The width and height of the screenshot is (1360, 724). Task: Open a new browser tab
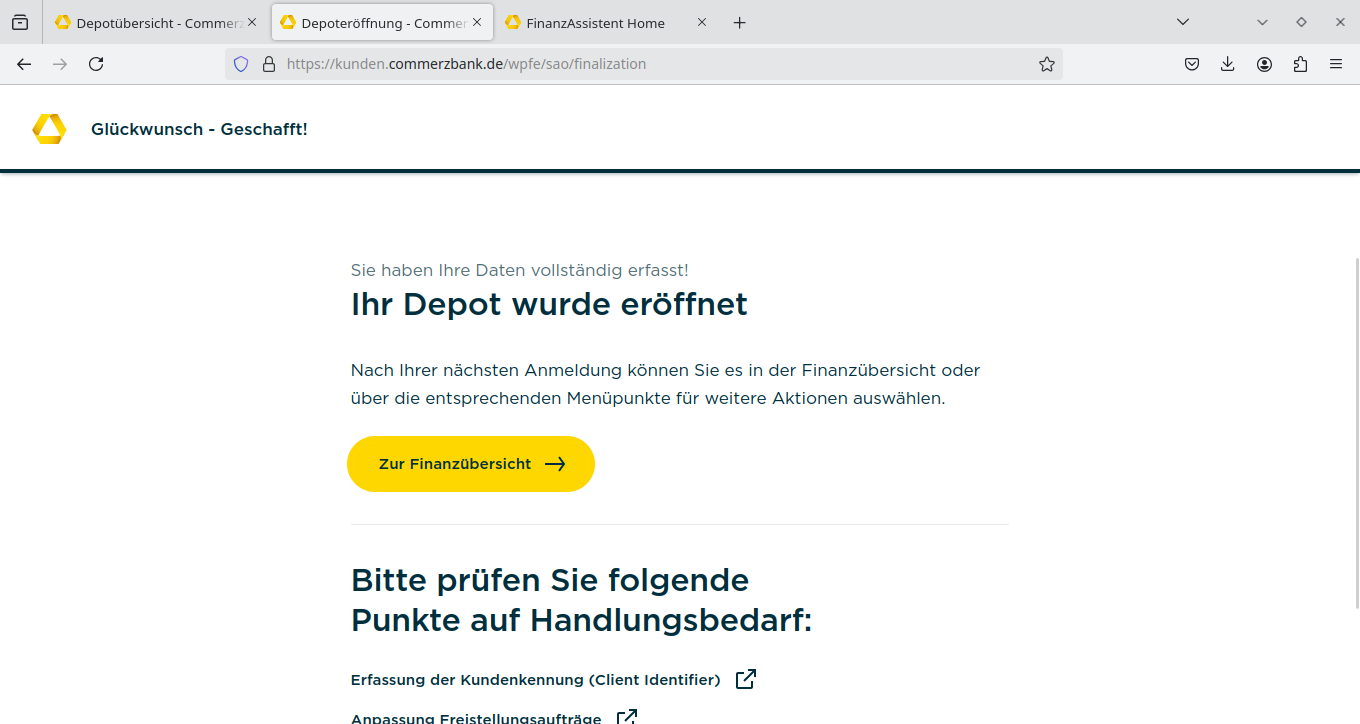click(x=739, y=23)
